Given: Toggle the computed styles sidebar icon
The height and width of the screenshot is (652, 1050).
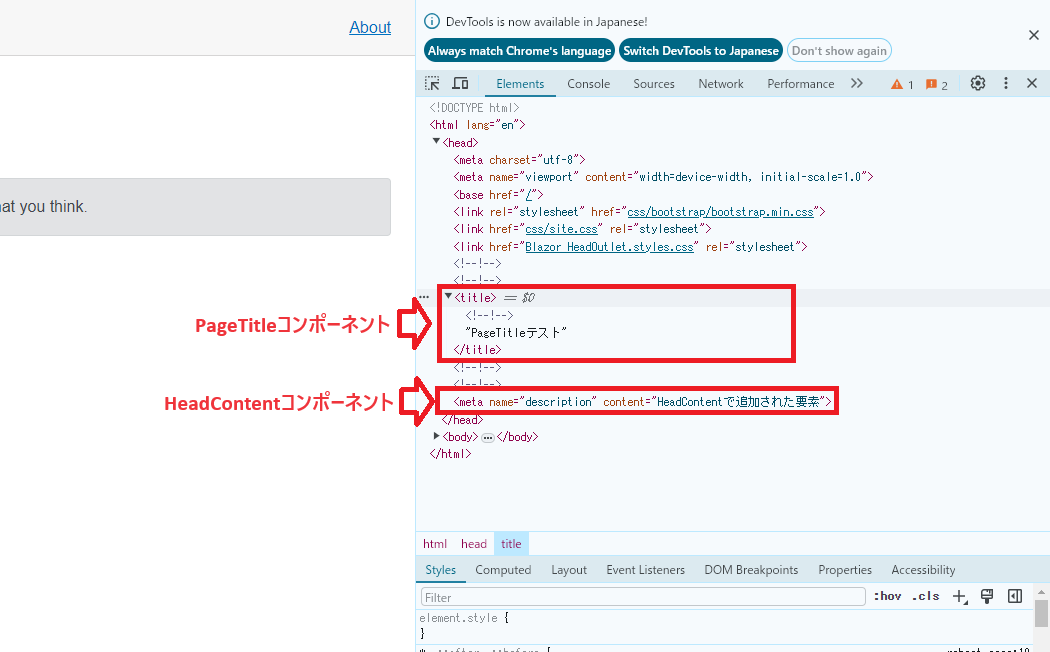Looking at the screenshot, I should pyautogui.click(x=1015, y=596).
